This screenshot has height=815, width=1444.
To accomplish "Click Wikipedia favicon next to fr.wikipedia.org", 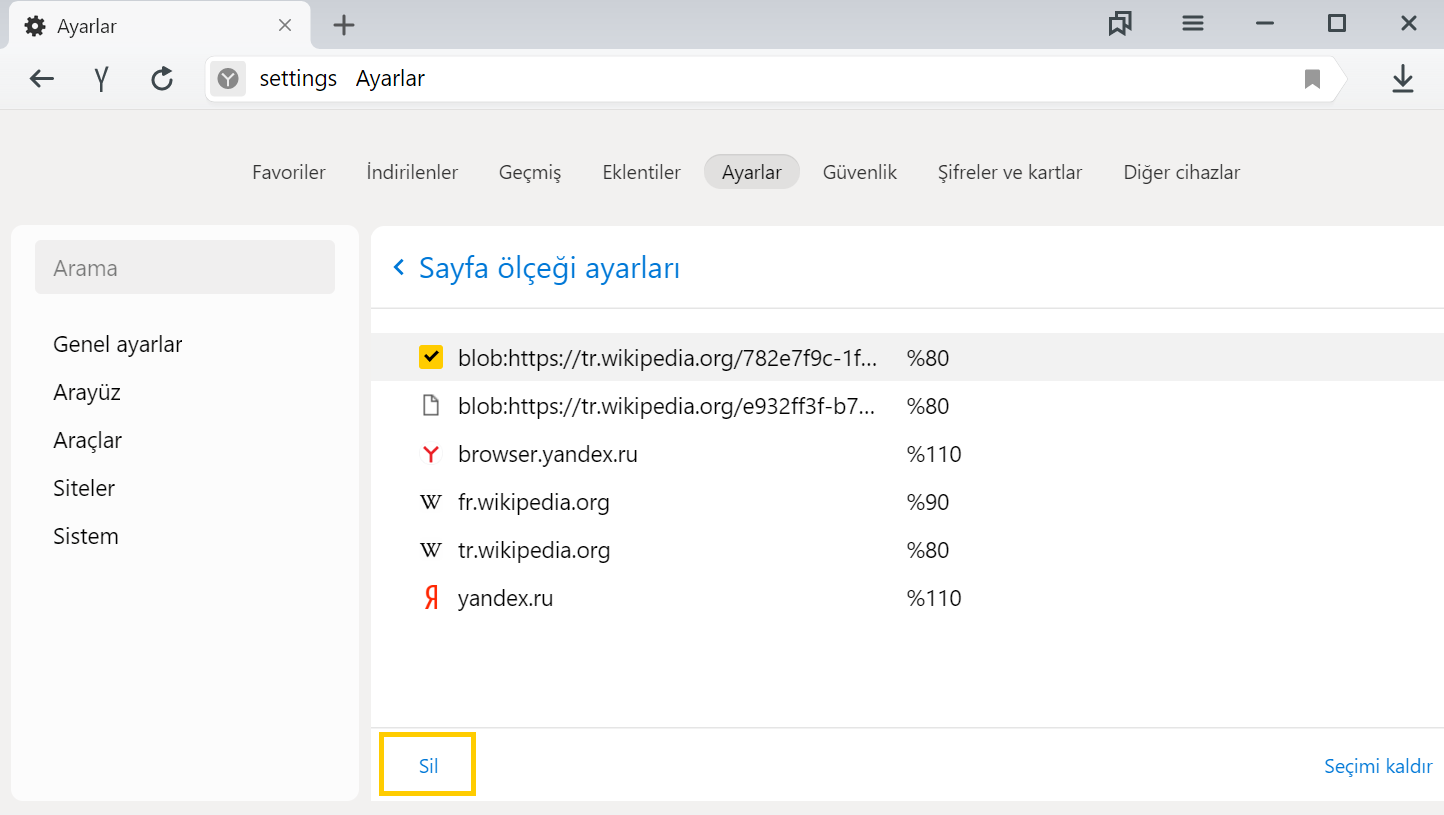I will pos(431,502).
